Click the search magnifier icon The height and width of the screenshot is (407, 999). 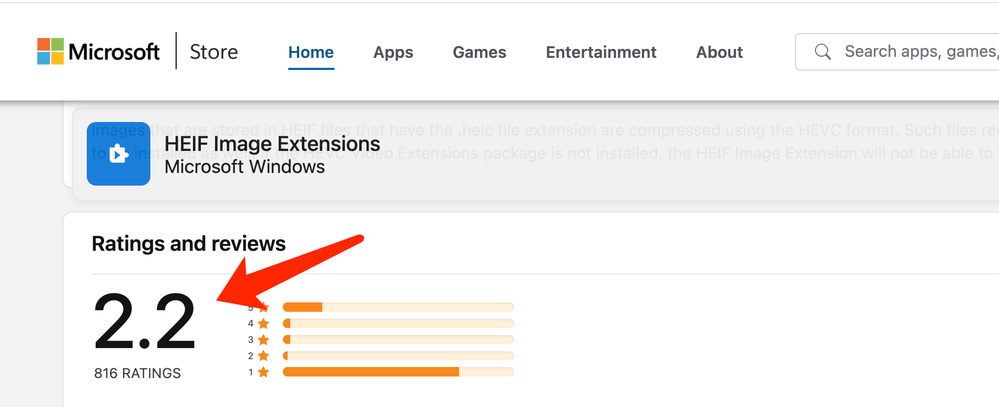click(823, 52)
